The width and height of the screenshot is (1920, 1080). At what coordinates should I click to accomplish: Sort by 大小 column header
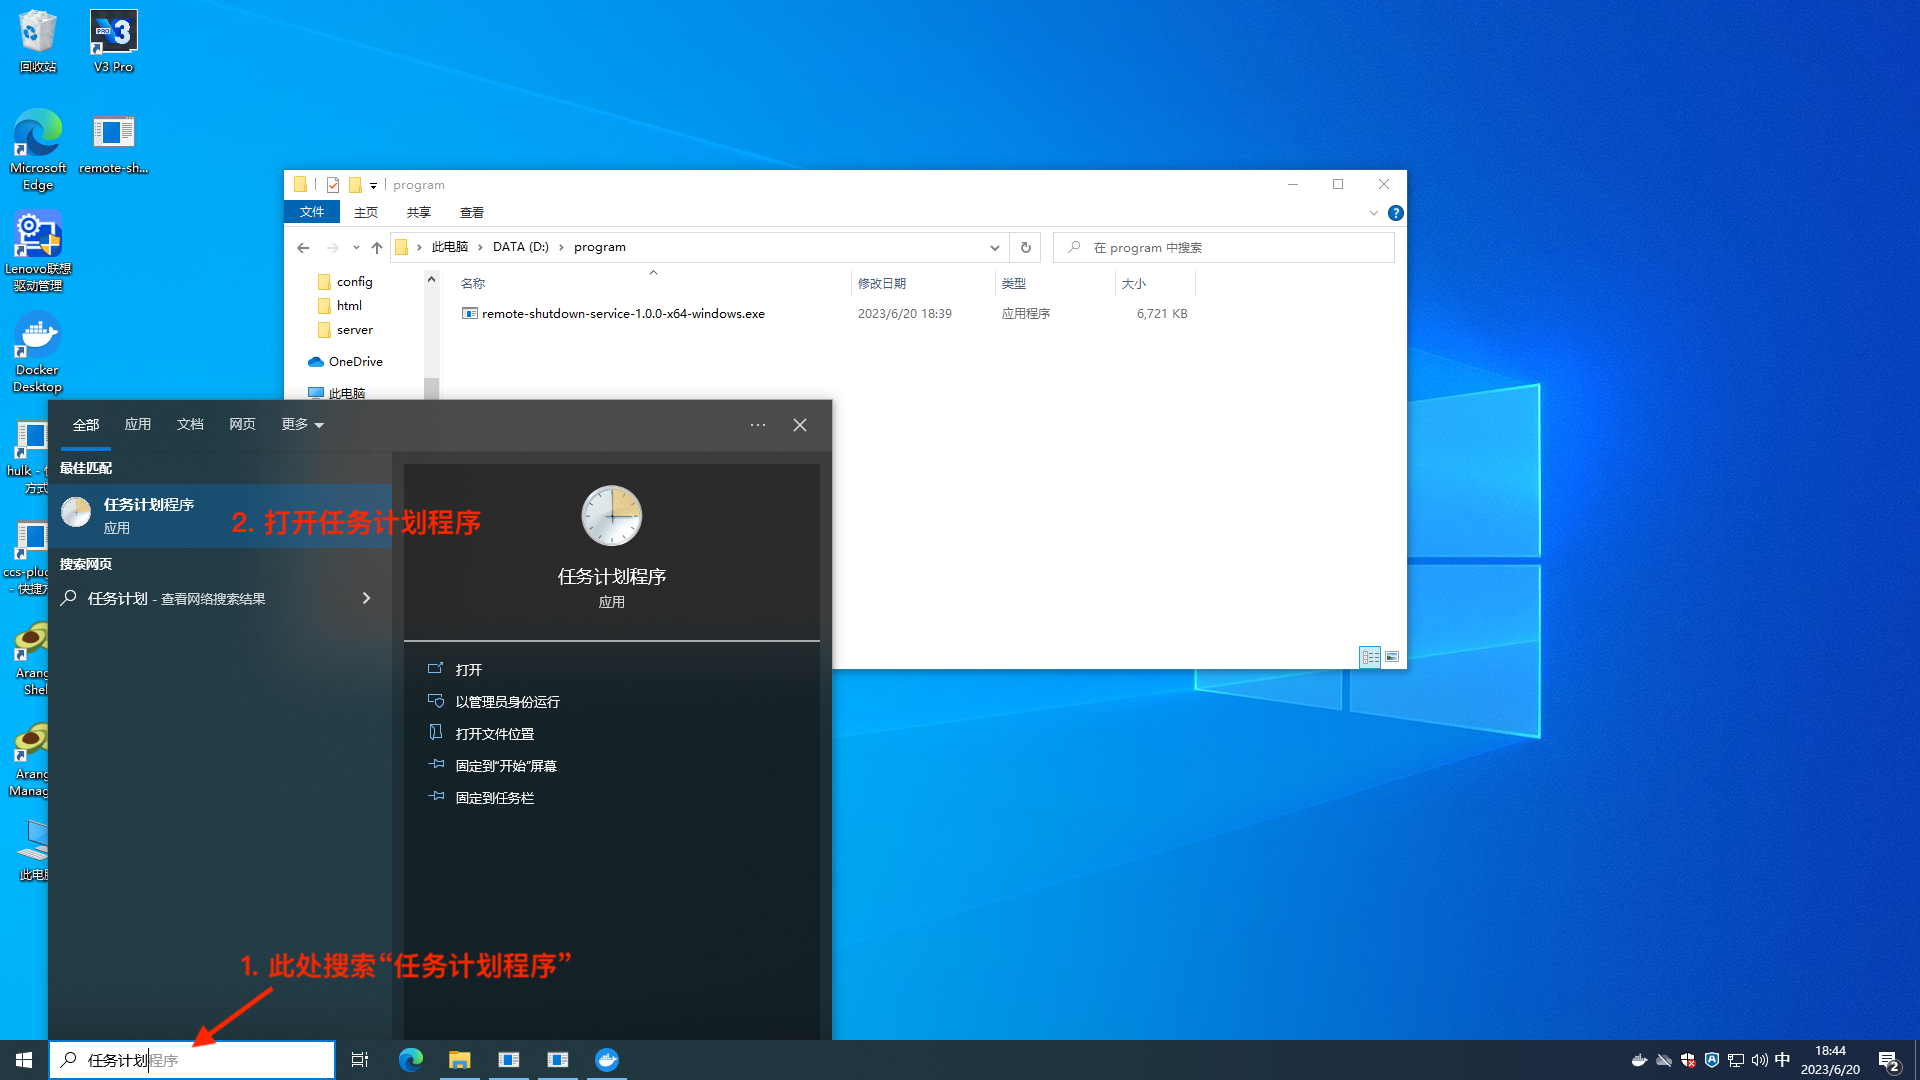tap(1133, 284)
